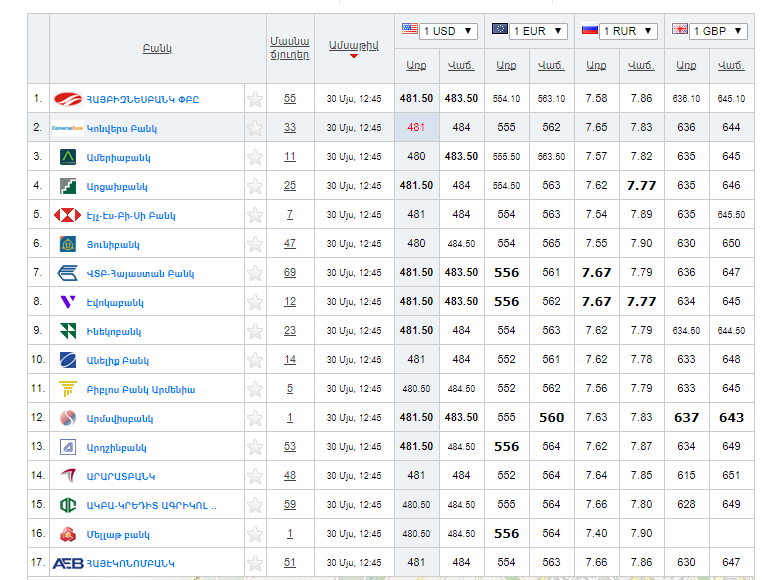
Task: Toggle favorite star for Mellat bank row
Action: [x=255, y=534]
